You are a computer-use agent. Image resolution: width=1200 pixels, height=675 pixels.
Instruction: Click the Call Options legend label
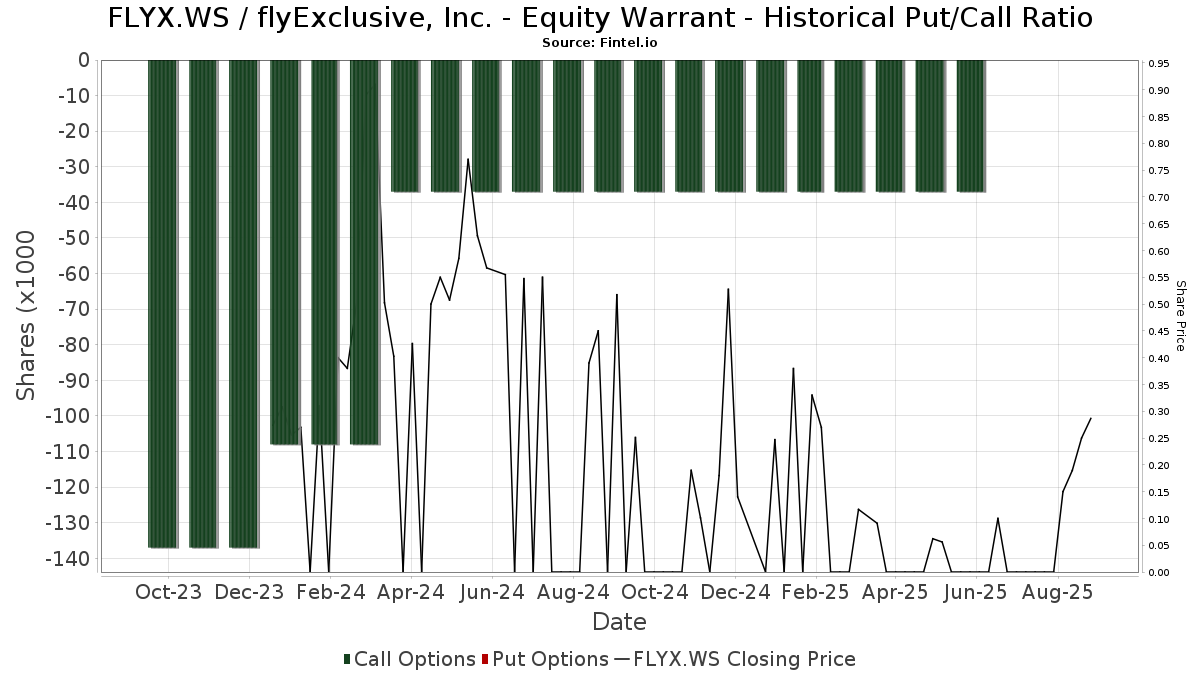[x=415, y=659]
